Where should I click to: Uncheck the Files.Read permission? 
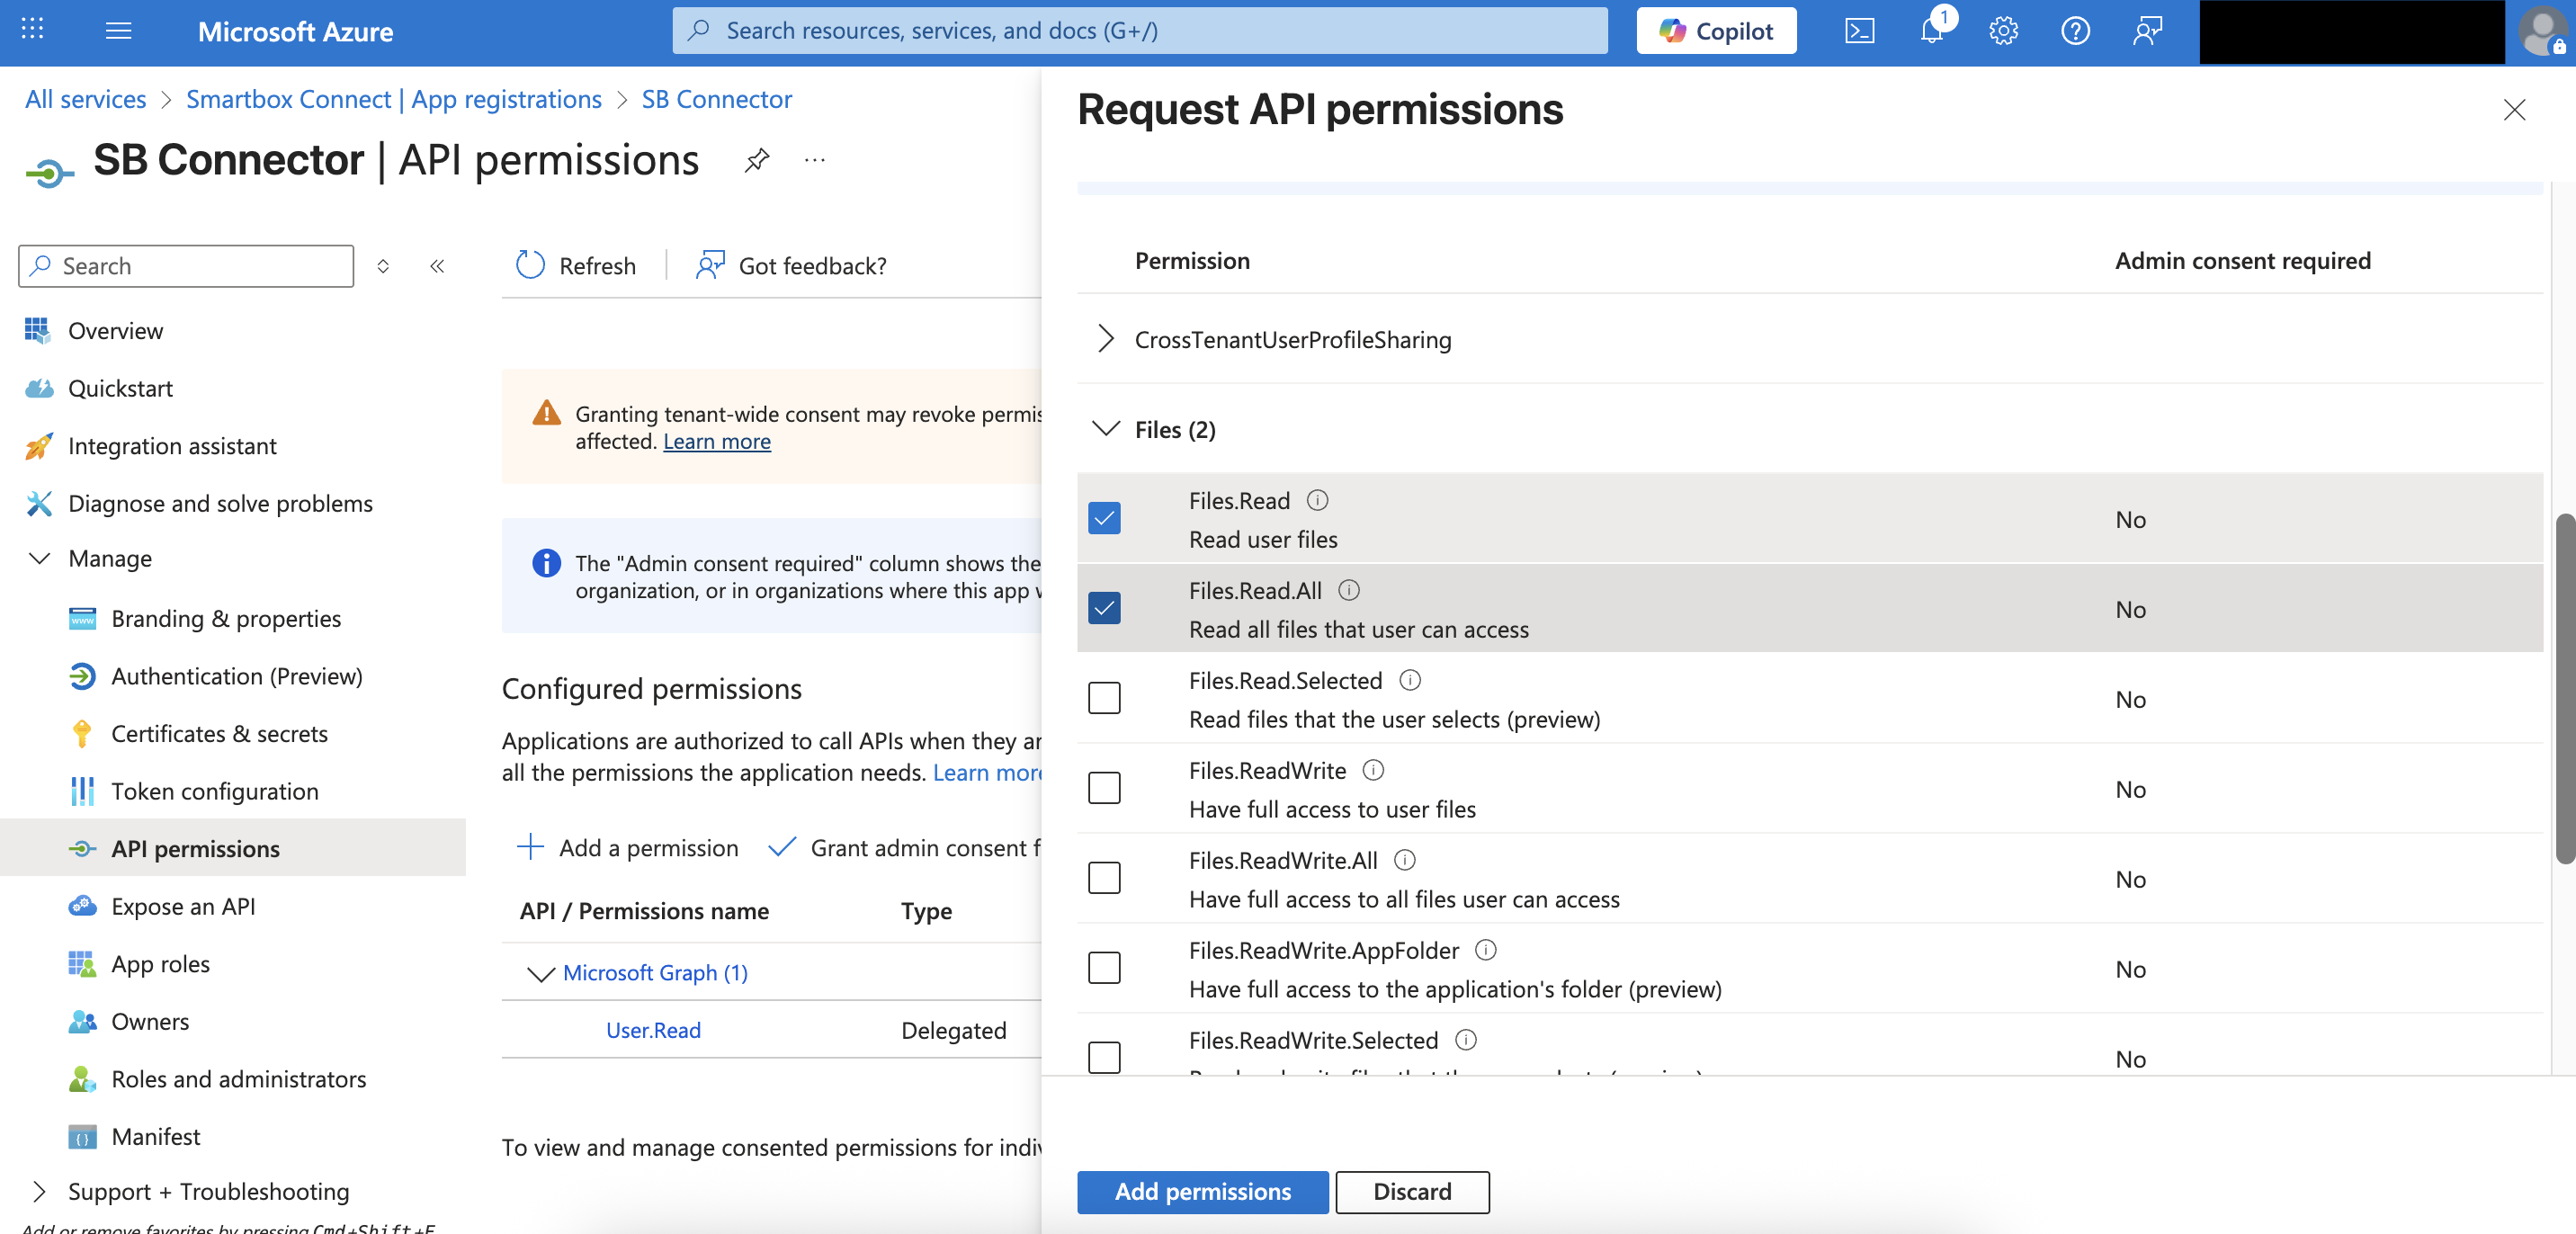[1104, 518]
